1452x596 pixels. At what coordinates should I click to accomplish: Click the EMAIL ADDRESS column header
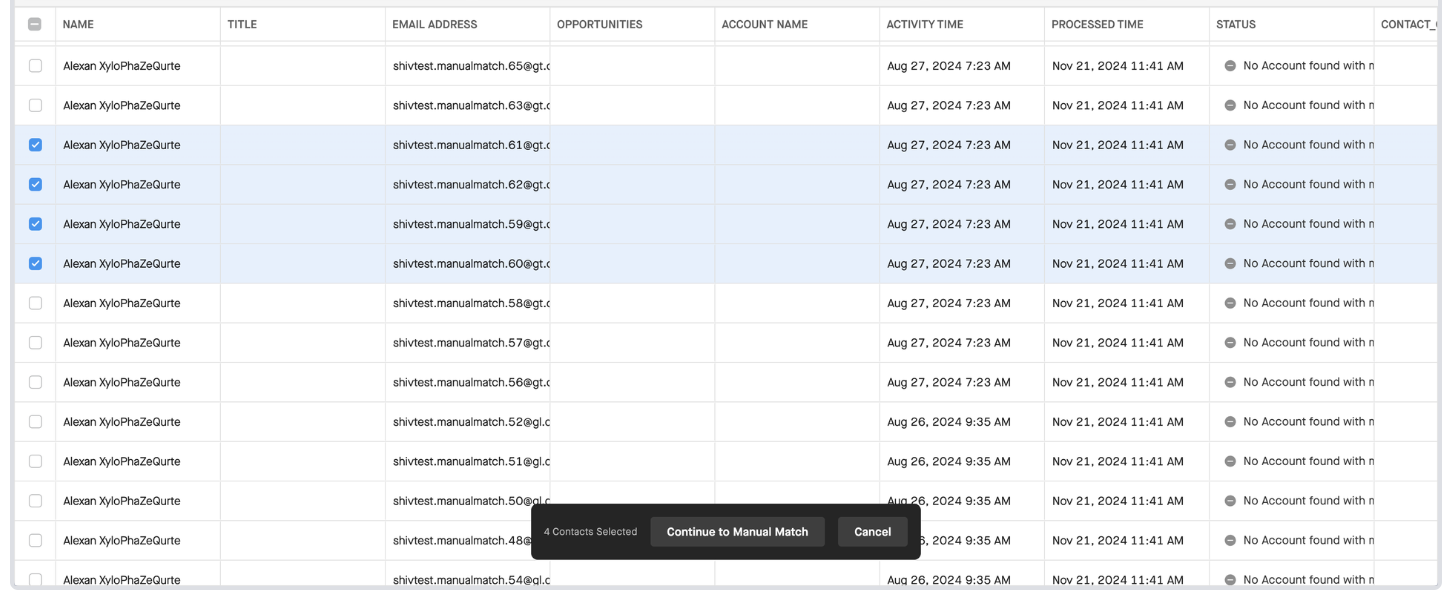pyautogui.click(x=434, y=24)
